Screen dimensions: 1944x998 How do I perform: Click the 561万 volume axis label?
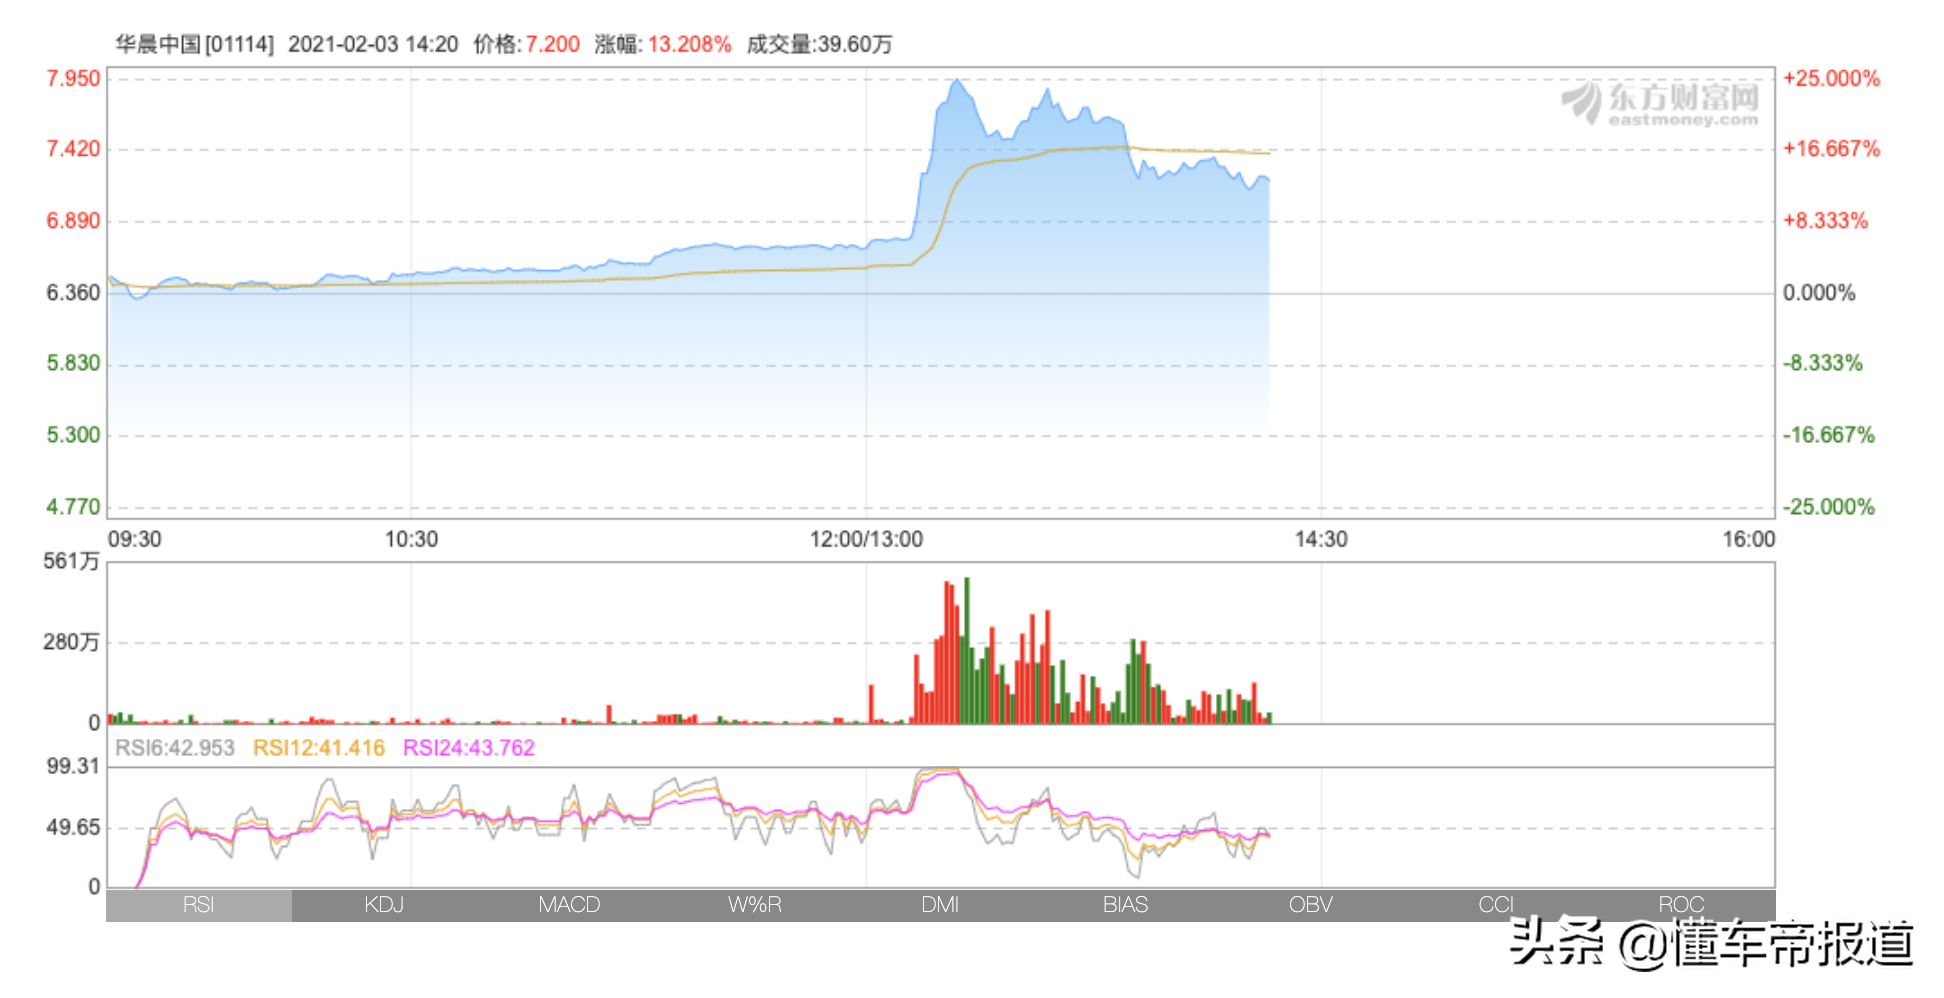72,561
